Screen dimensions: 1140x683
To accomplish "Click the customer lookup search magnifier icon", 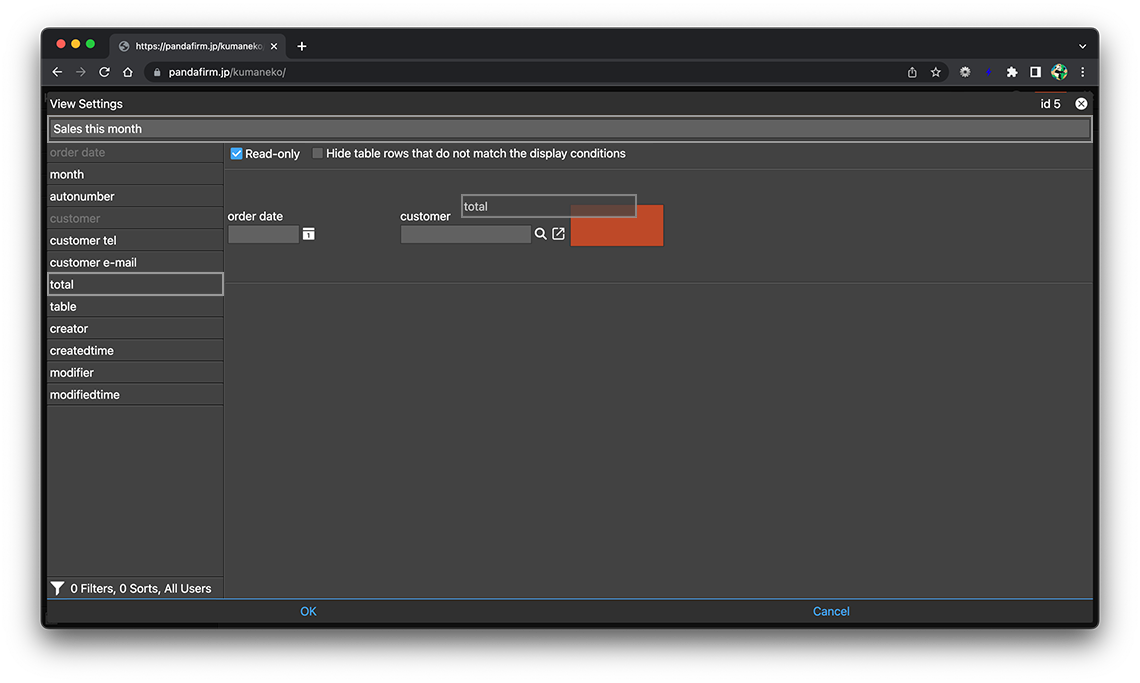I will (541, 234).
